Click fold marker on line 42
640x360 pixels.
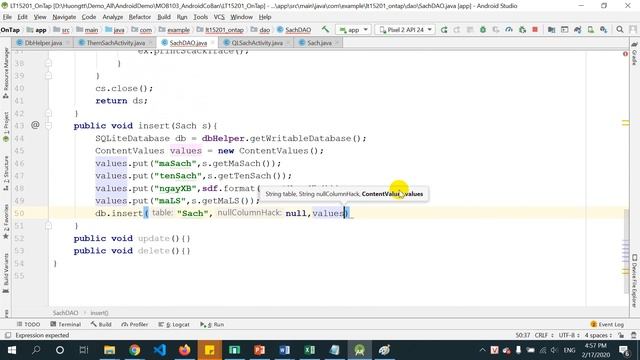48,113
